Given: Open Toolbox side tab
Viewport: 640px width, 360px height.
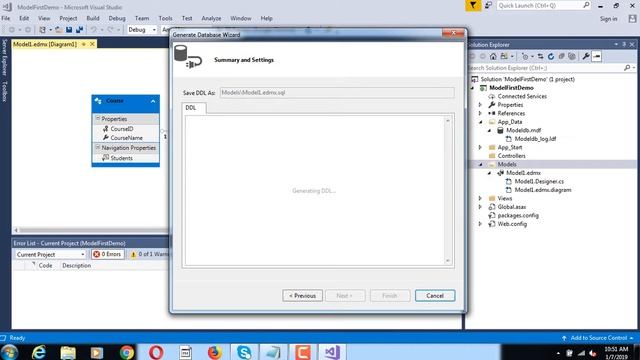Looking at the screenshot, I should (x=4, y=91).
